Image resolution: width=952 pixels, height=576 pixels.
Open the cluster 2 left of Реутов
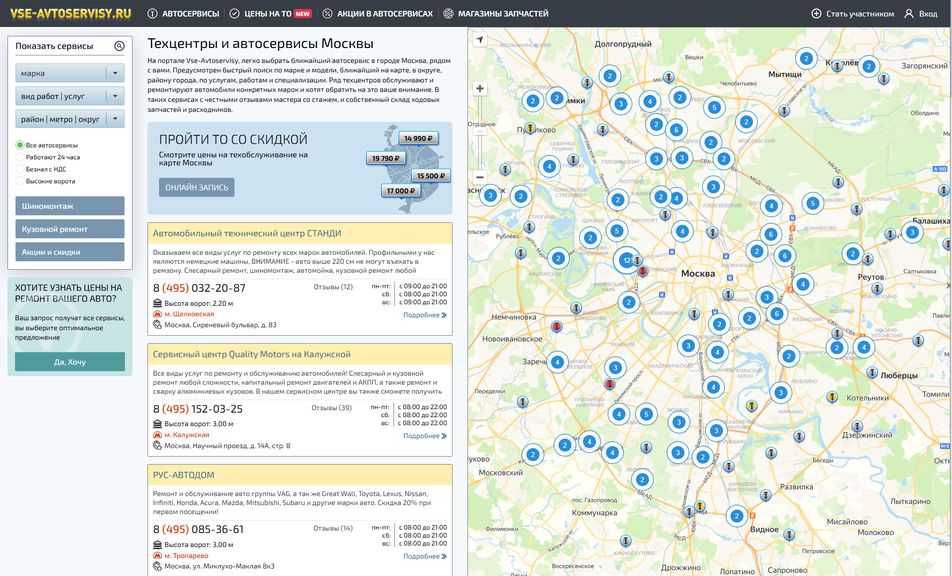(852, 254)
